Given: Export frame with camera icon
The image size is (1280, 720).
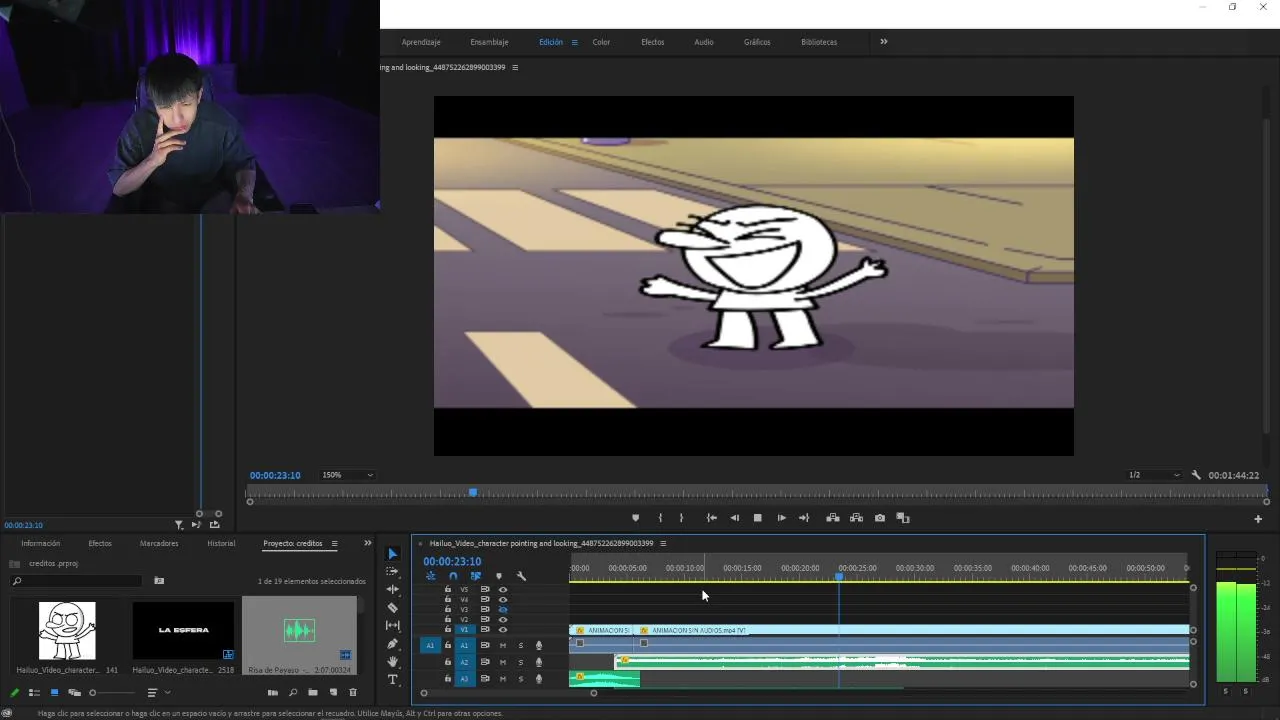Looking at the screenshot, I should (x=880, y=518).
